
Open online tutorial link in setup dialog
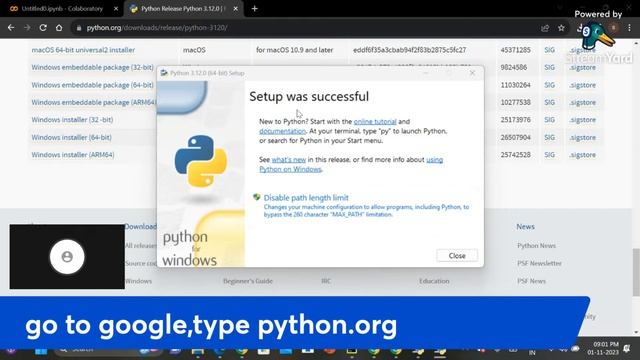point(375,122)
